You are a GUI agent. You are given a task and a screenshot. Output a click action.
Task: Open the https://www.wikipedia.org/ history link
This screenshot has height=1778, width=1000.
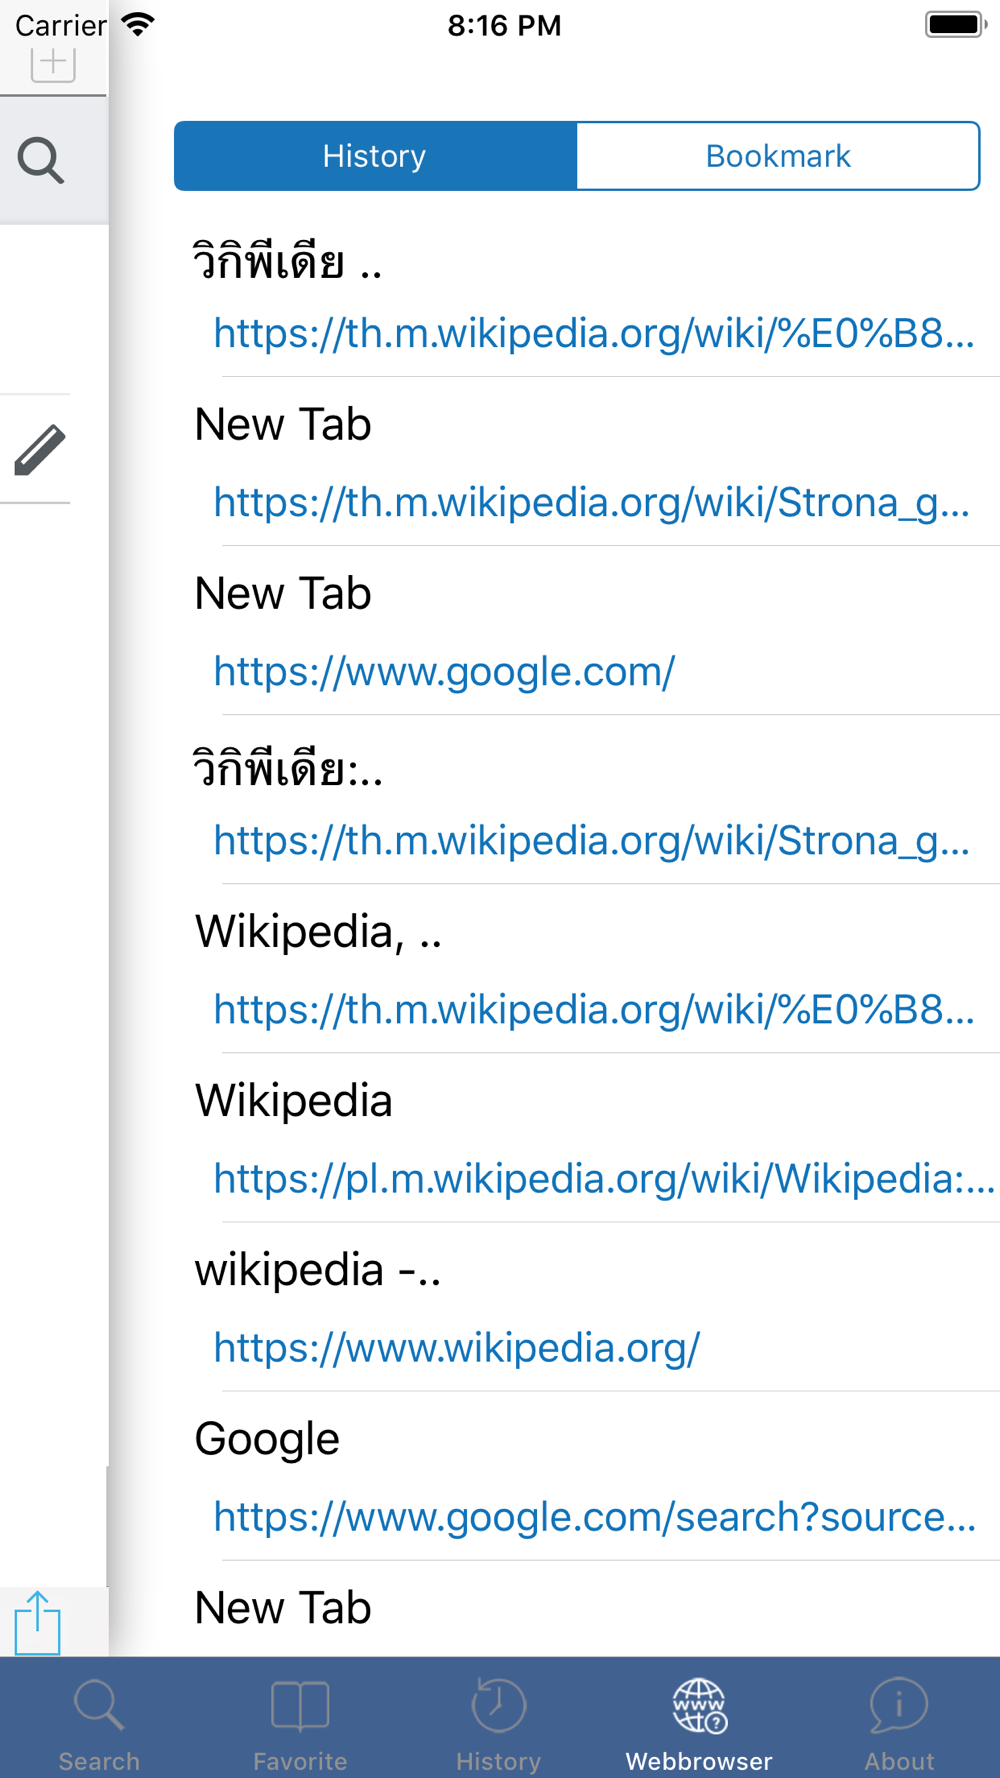[x=457, y=1348]
